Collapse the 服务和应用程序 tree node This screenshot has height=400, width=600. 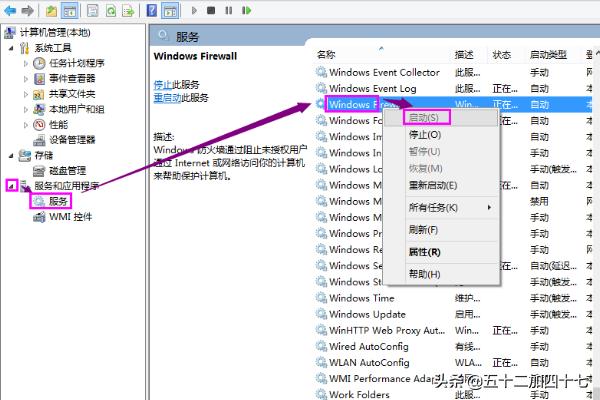[x=12, y=186]
